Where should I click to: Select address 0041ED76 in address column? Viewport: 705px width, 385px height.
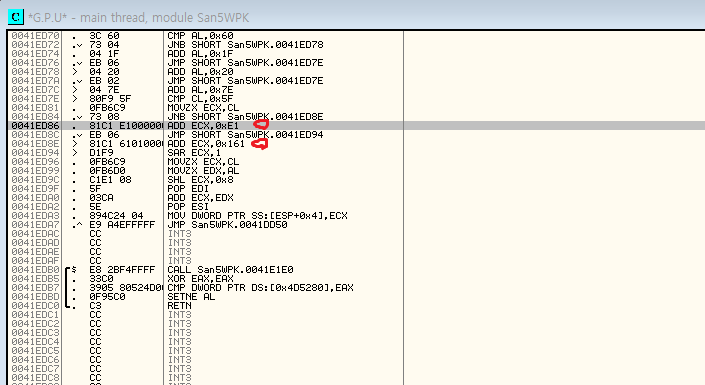tap(36, 63)
